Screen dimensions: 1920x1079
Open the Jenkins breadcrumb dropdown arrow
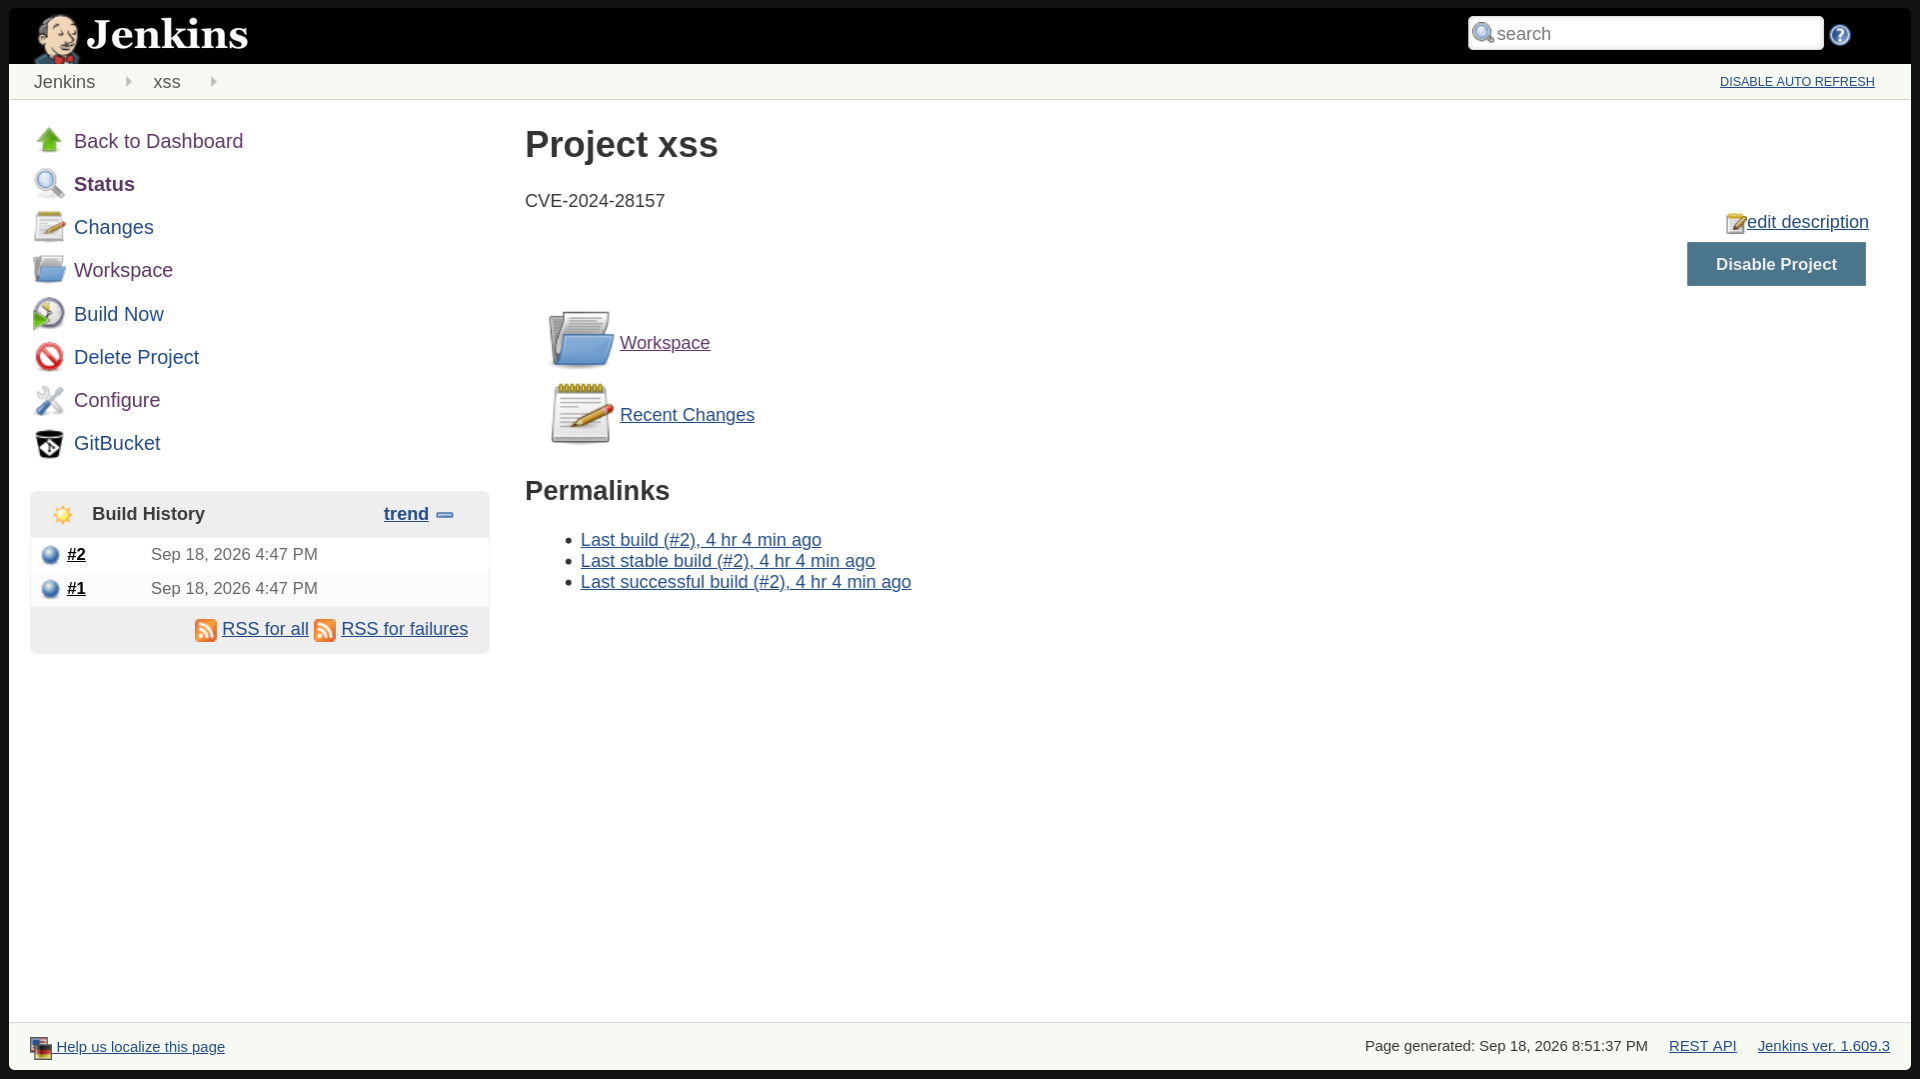pos(128,82)
